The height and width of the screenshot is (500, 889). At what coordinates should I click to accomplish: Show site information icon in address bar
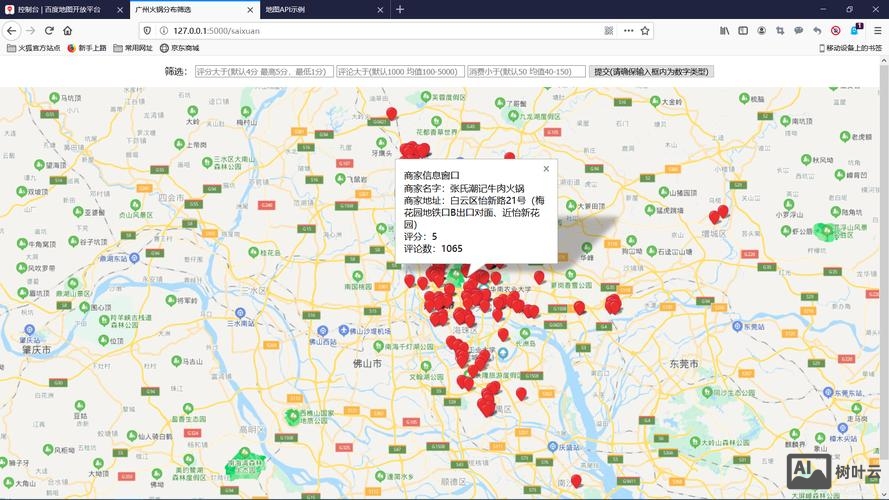point(163,31)
